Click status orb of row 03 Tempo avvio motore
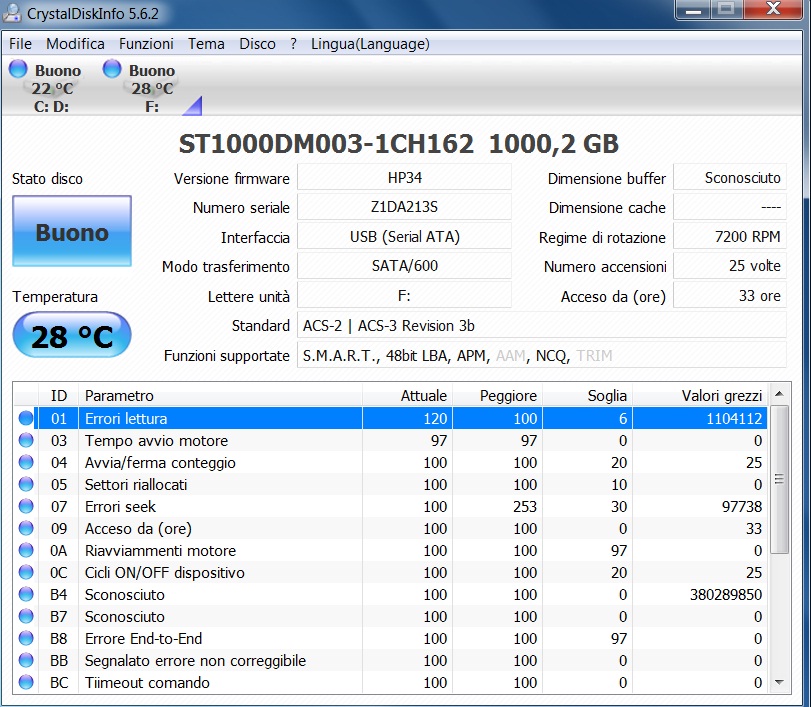 pos(26,440)
